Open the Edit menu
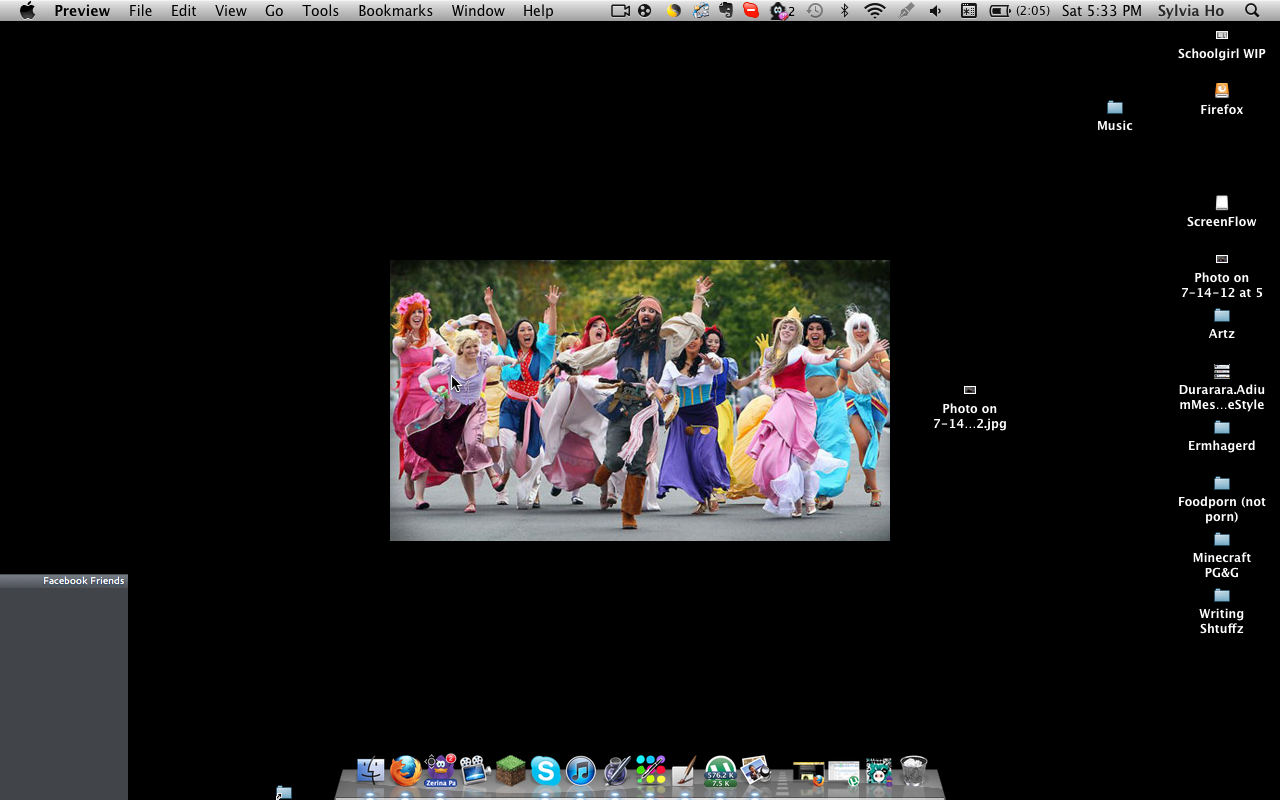Viewport: 1280px width, 800px height. 183,11
